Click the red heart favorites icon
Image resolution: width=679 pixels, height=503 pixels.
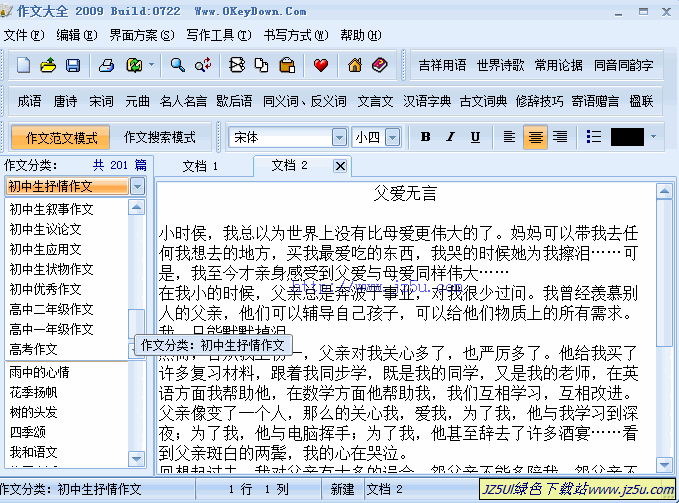click(x=320, y=66)
